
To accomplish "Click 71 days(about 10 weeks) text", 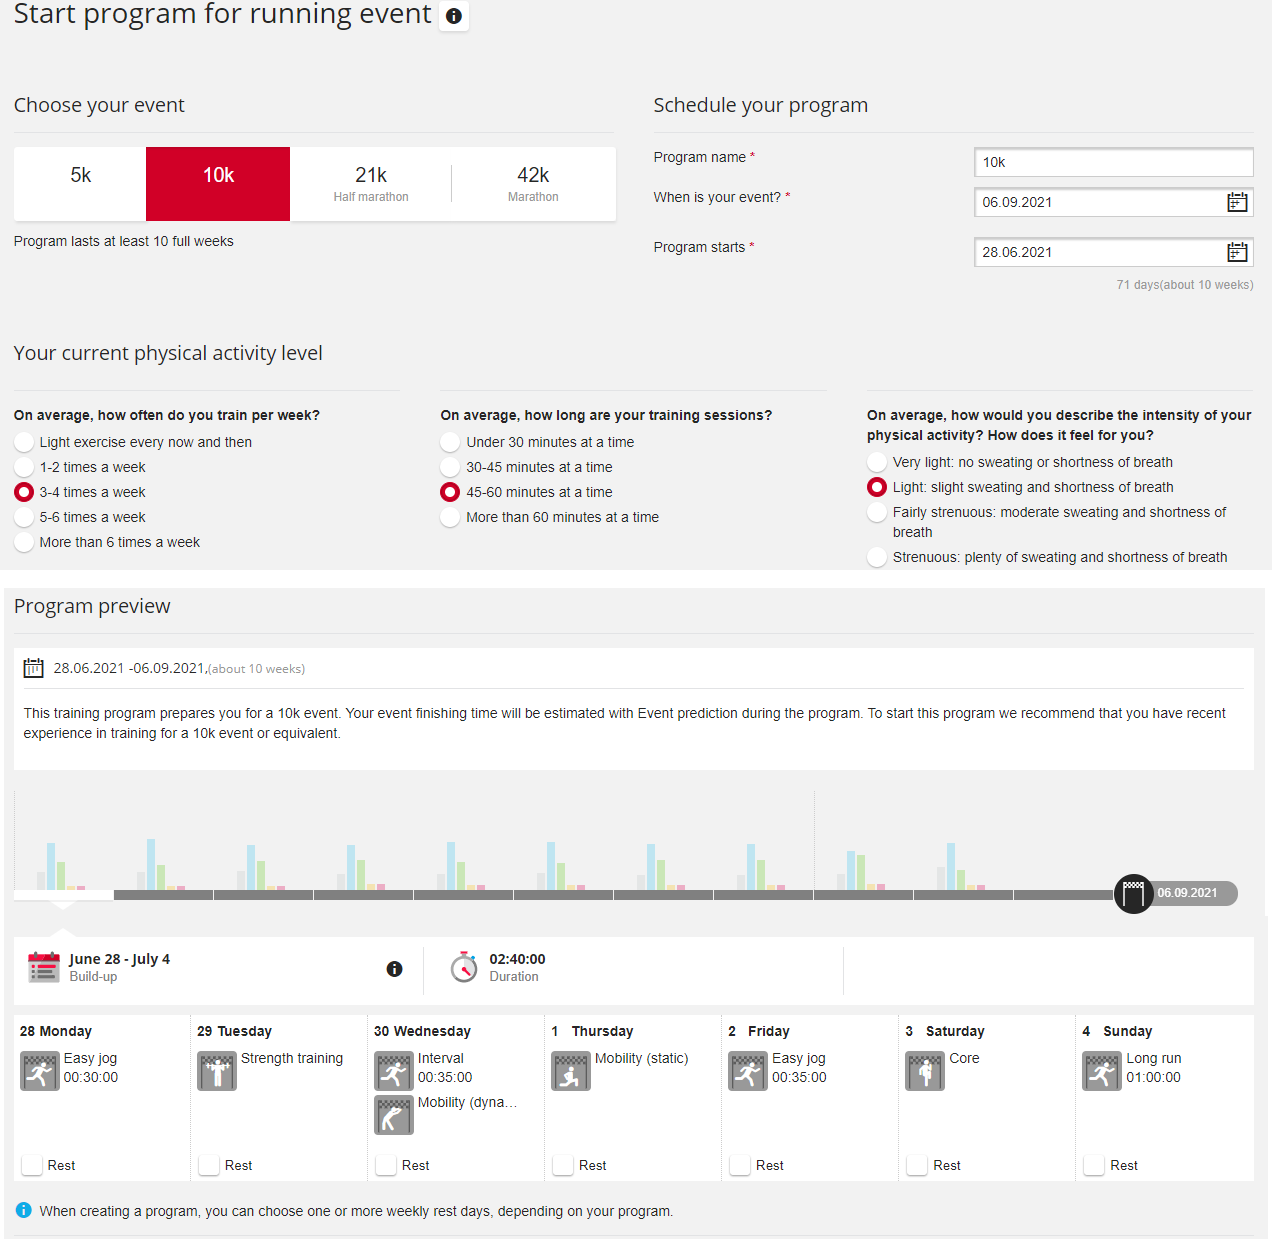I will coord(1185,285).
